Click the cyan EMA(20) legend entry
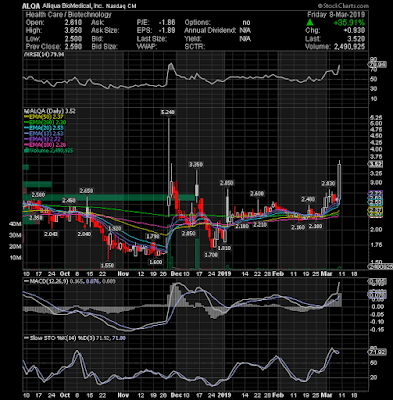The image size is (393, 400). 43,128
